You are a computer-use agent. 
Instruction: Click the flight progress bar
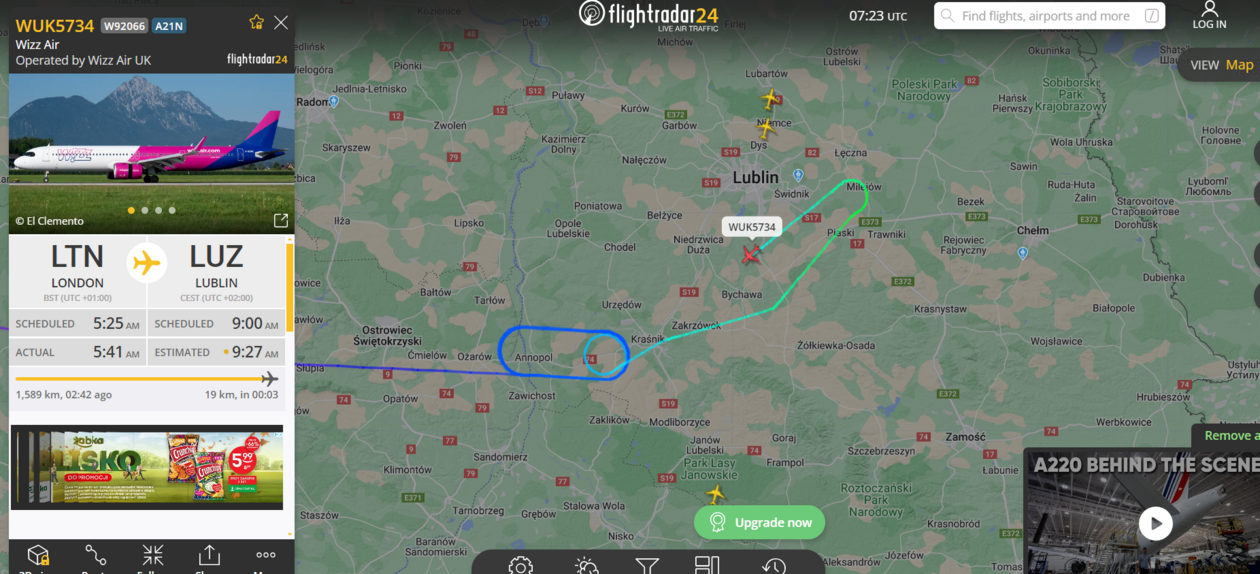147,379
